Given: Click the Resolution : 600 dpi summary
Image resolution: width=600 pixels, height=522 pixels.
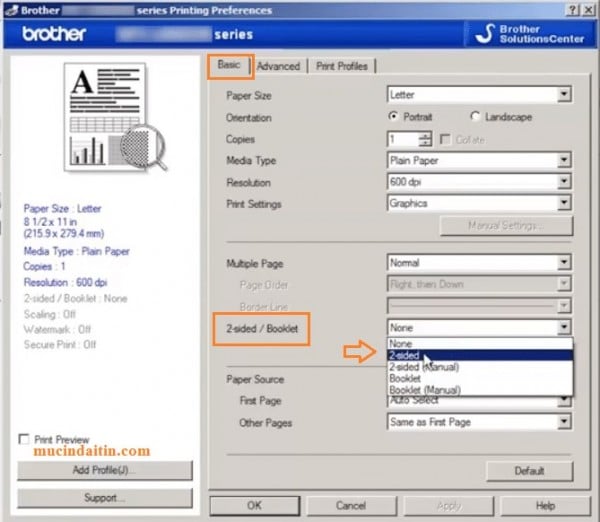Looking at the screenshot, I should tap(65, 282).
